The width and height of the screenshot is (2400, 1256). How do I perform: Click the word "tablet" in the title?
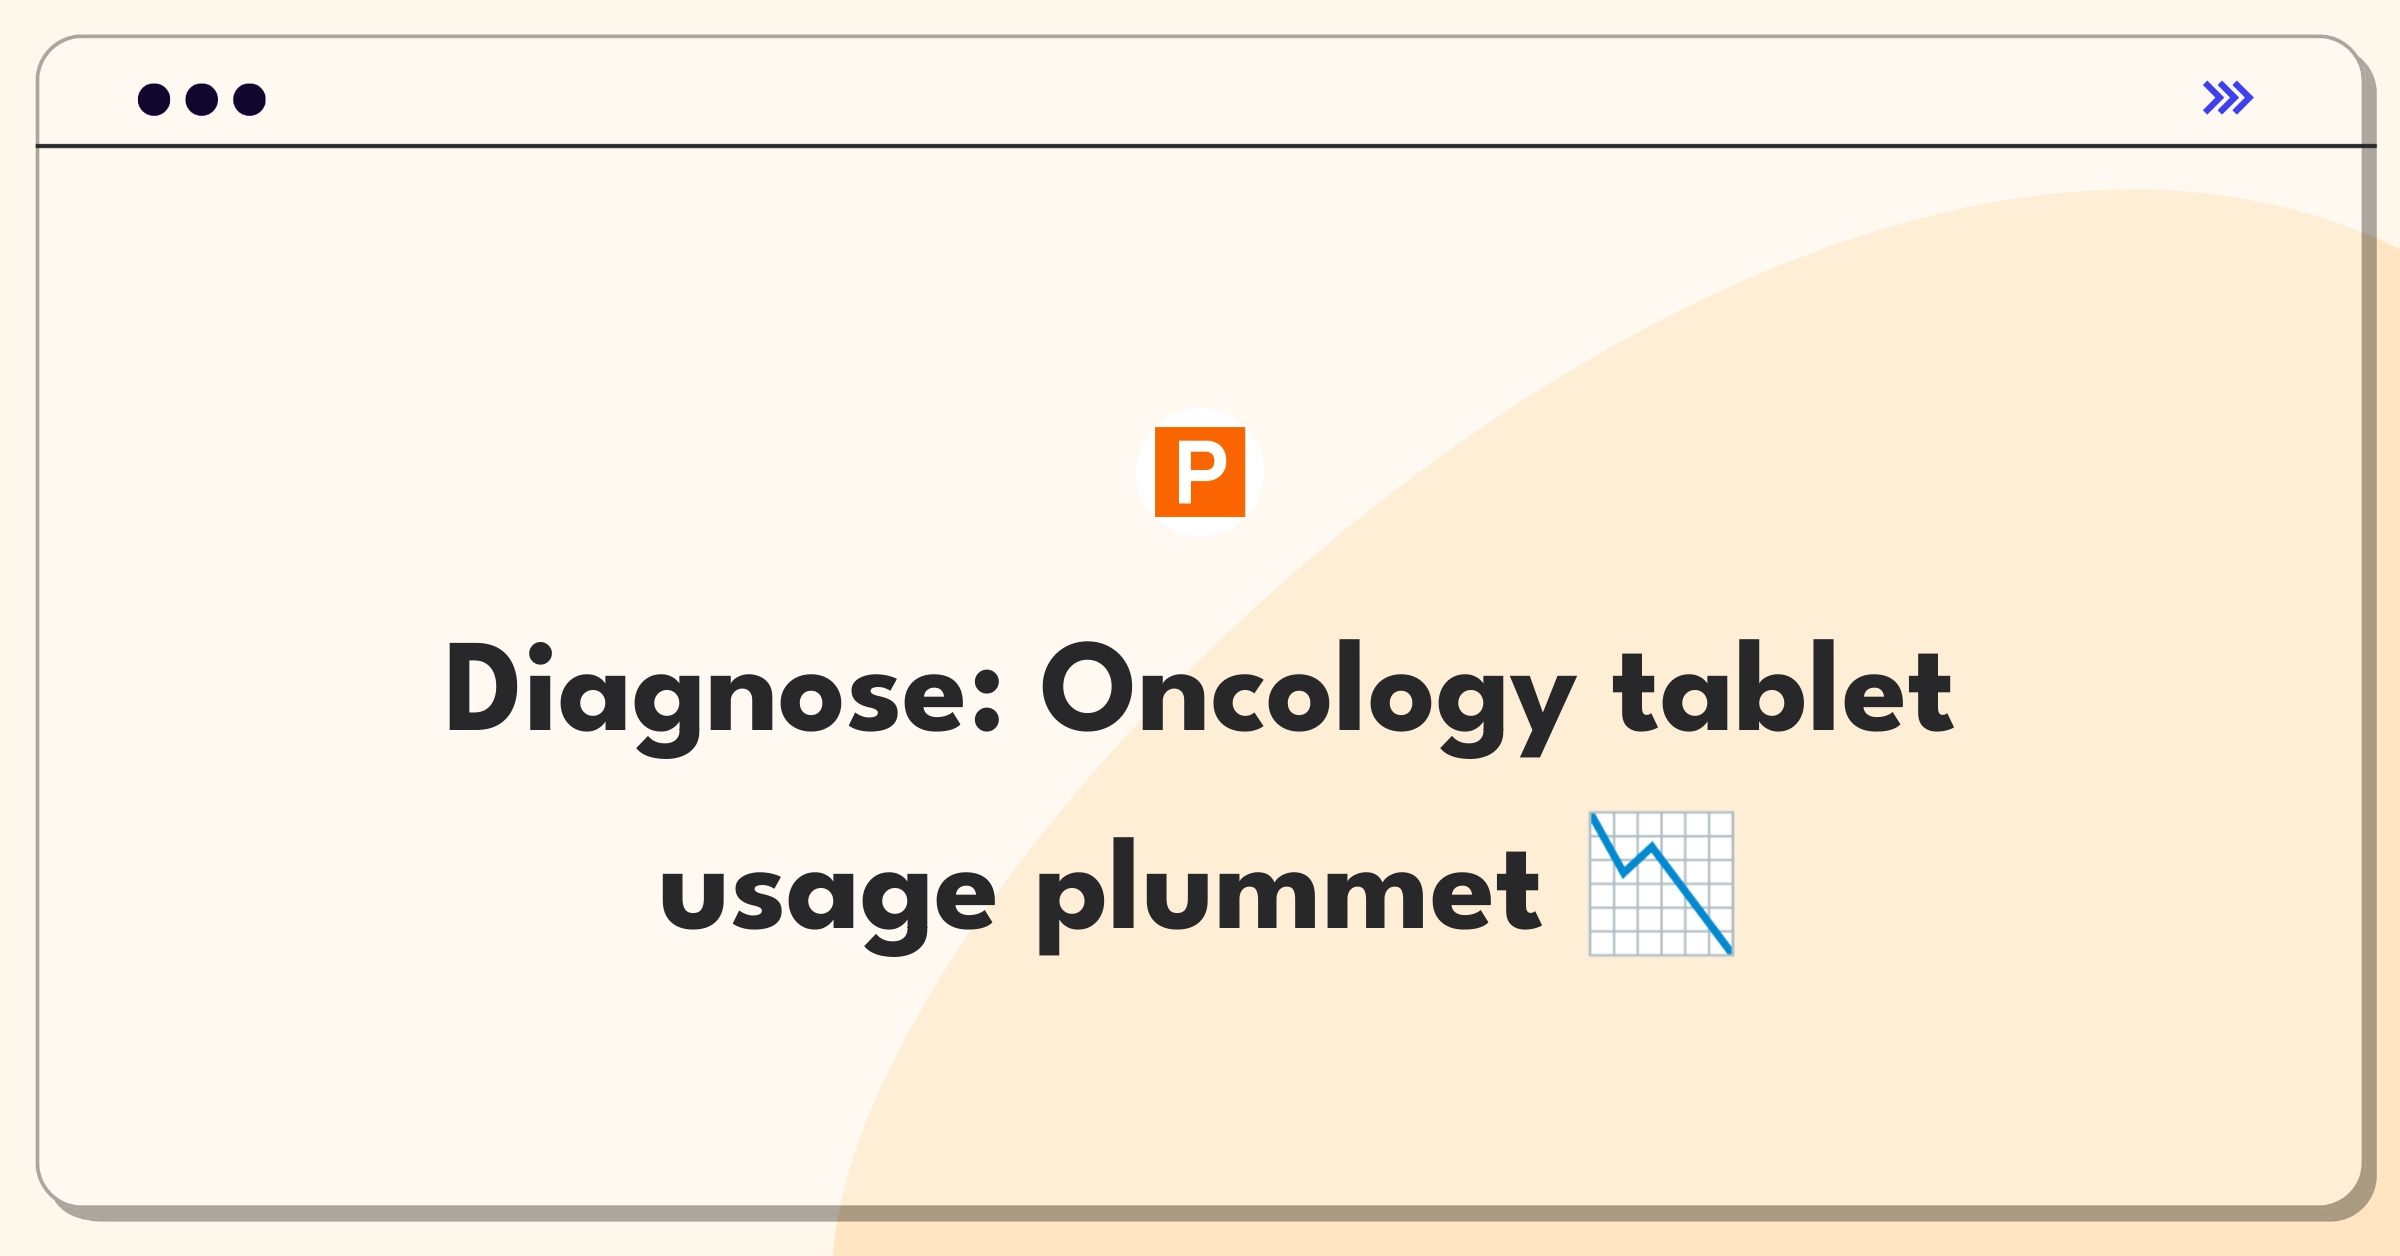(1783, 688)
